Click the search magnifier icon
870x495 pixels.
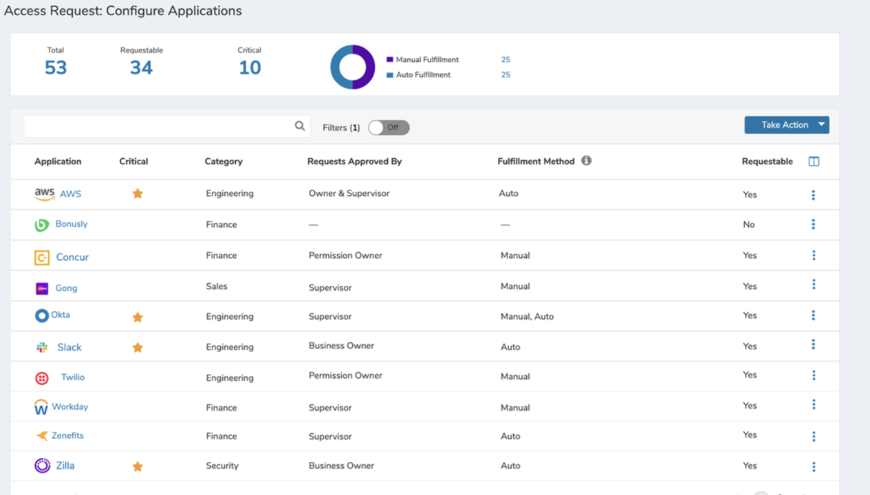point(299,126)
